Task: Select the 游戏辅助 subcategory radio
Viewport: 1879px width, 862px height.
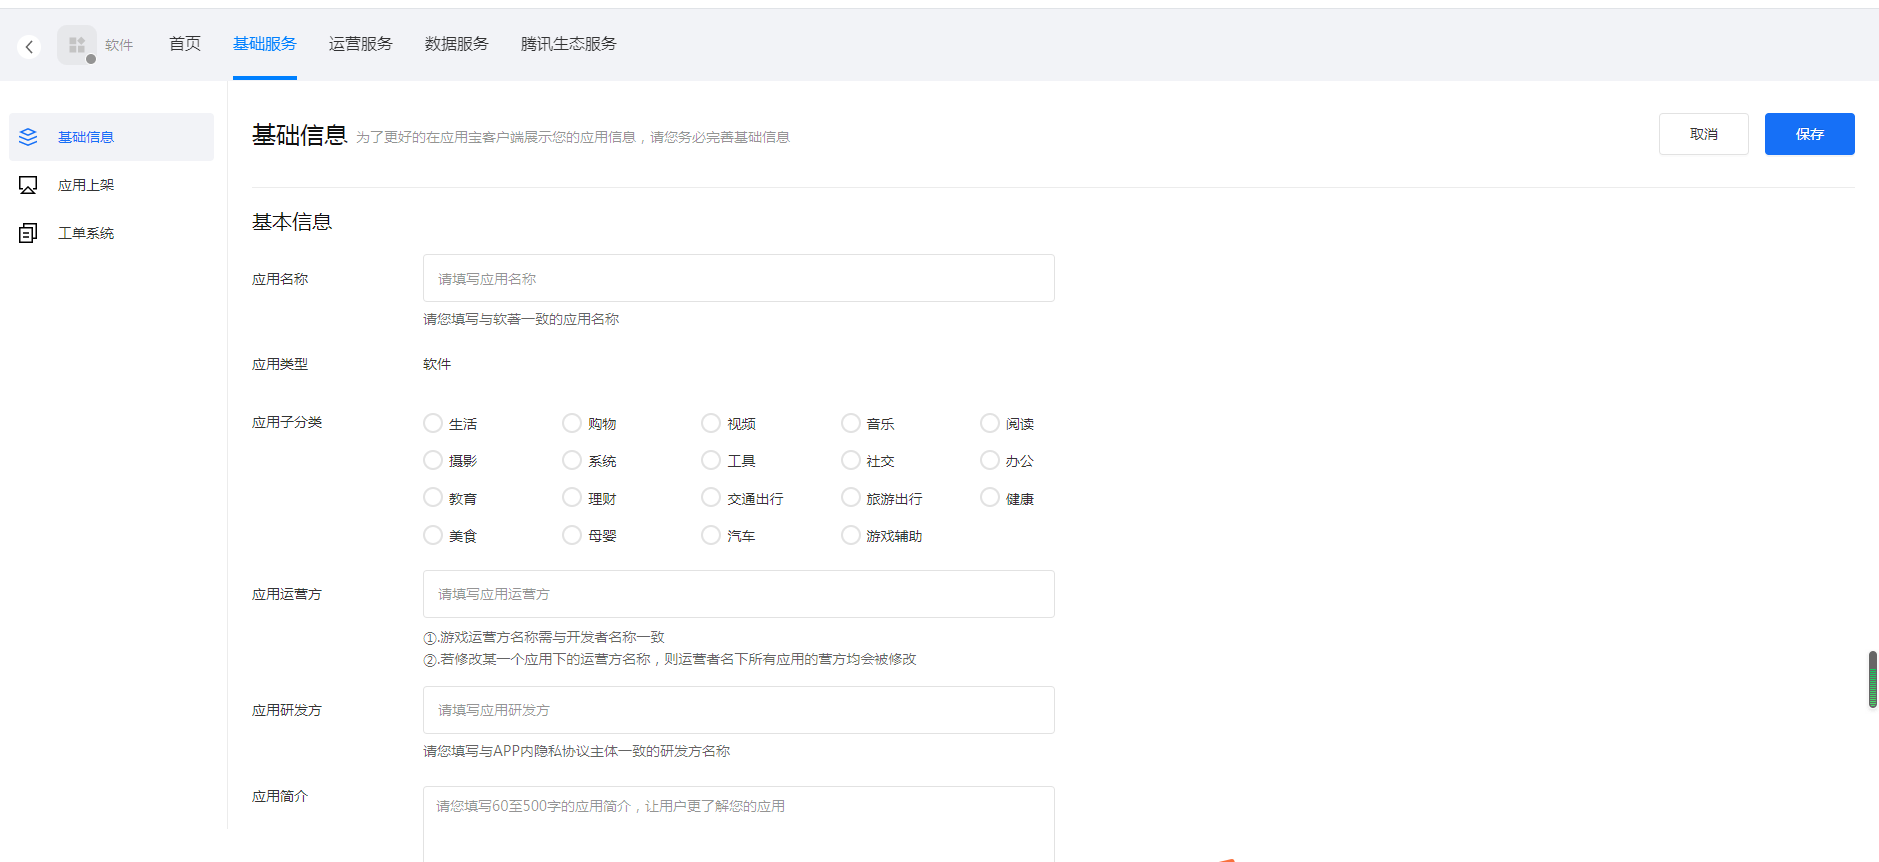Action: [x=851, y=535]
